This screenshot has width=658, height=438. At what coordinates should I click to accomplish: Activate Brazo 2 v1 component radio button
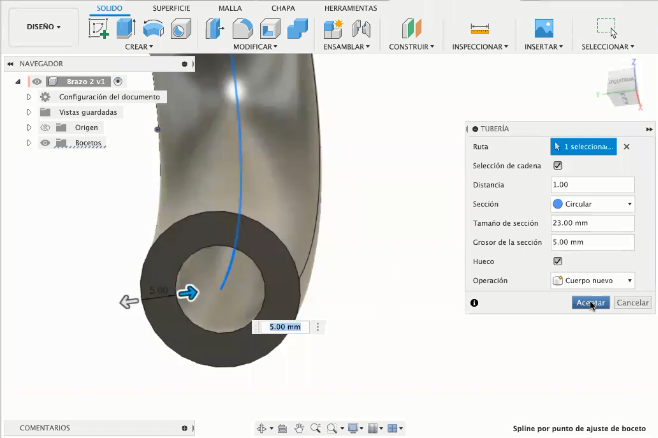[118, 81]
